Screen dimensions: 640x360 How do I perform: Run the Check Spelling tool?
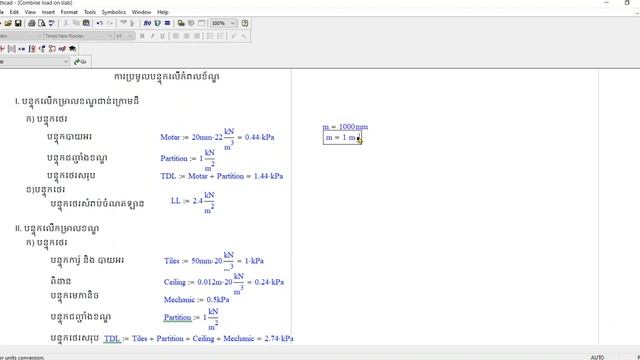[51, 23]
